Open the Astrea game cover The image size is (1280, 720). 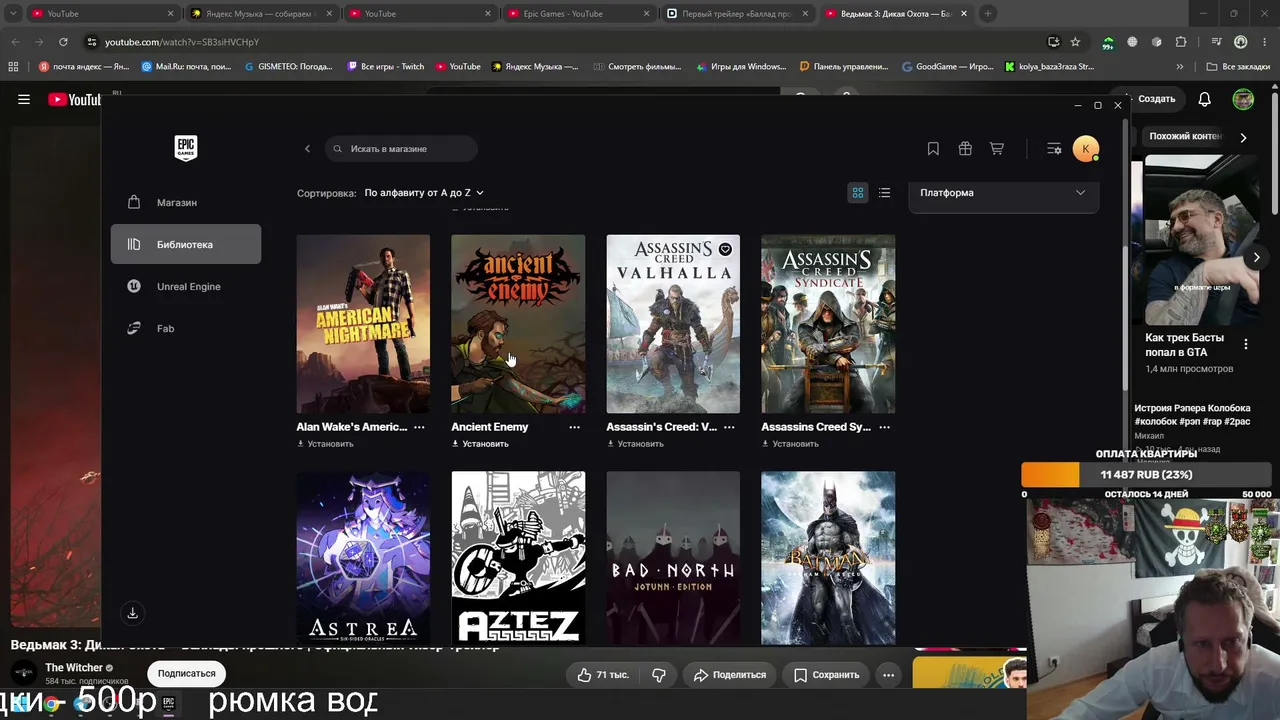pyautogui.click(x=363, y=558)
